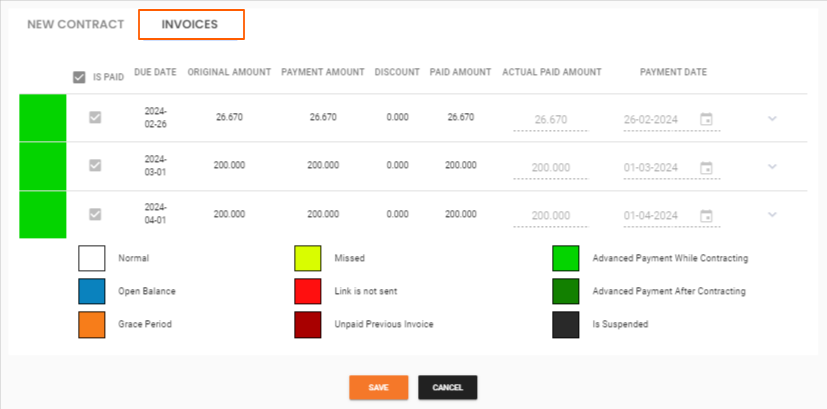
Task: Toggle paid checkbox for 2024-04-01 invoice
Action: click(95, 213)
